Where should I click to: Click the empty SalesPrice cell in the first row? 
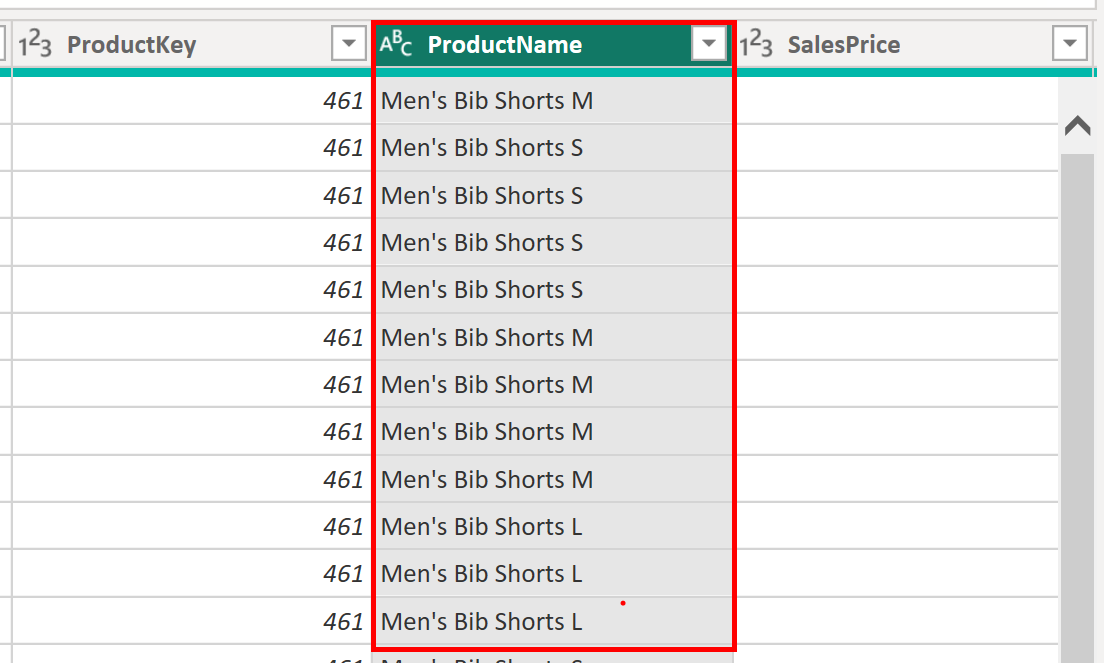click(x=895, y=101)
